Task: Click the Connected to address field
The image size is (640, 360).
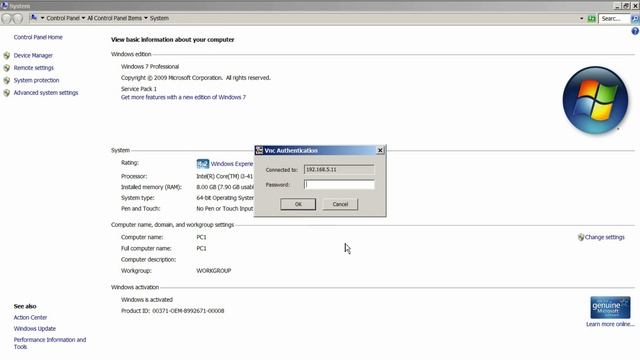Action: point(339,169)
